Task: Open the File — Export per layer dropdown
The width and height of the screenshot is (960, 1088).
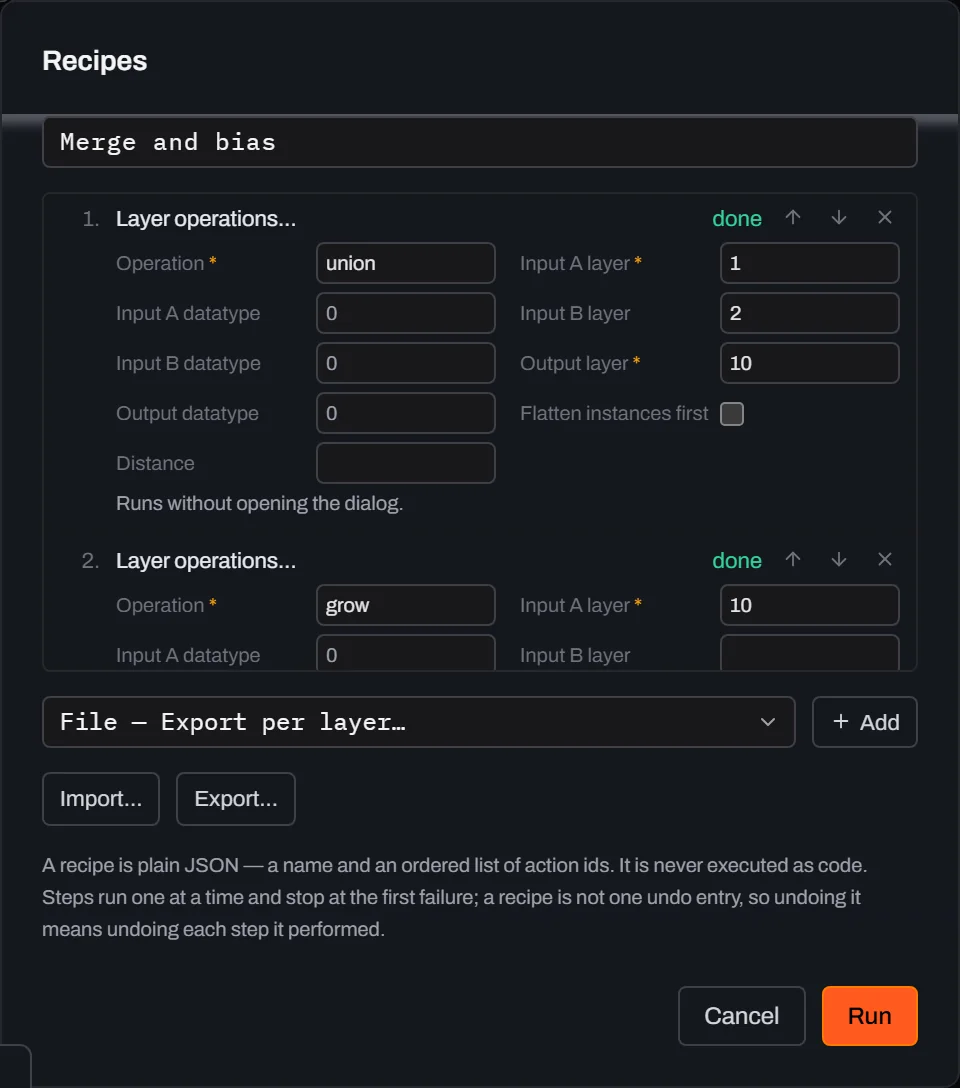Action: [x=418, y=722]
